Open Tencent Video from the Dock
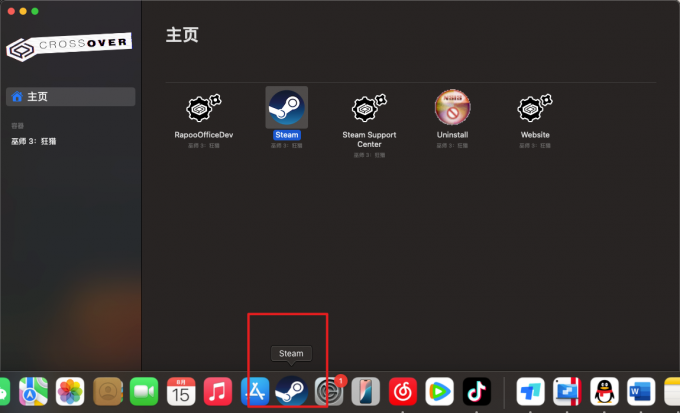Viewport: 680px width, 413px height. point(440,392)
